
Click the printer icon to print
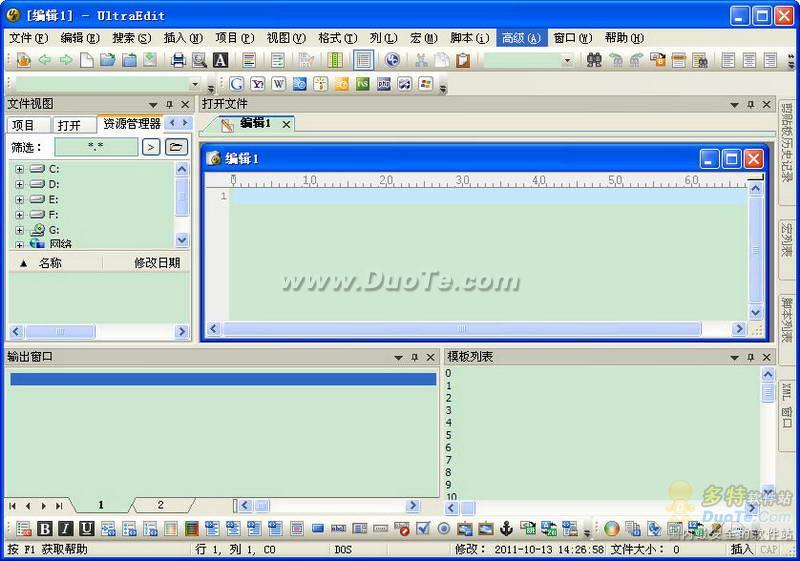pyautogui.click(x=178, y=60)
